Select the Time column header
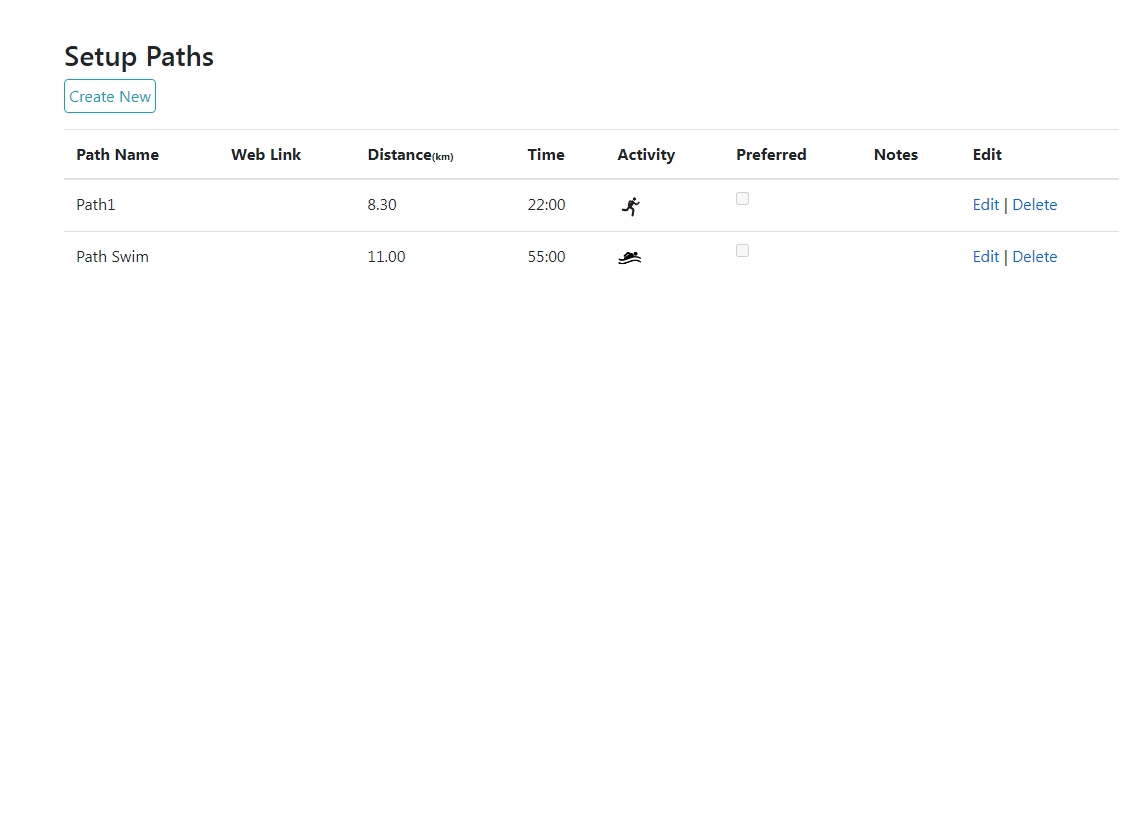The image size is (1140, 830). 546,155
